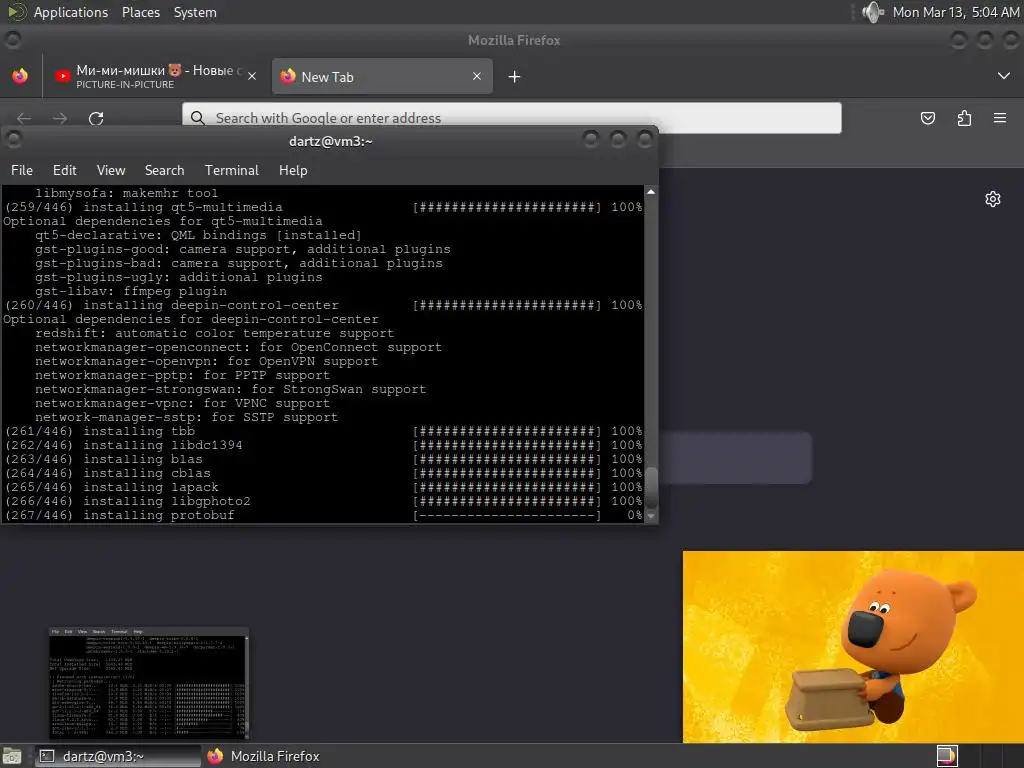Open the terminal Help menu
The height and width of the screenshot is (768, 1024).
pos(293,170)
